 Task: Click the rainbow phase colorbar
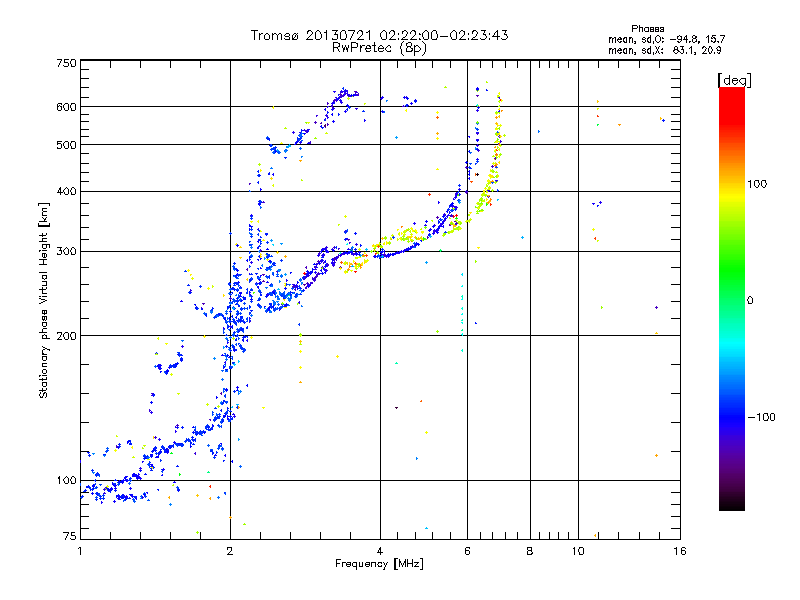click(732, 298)
